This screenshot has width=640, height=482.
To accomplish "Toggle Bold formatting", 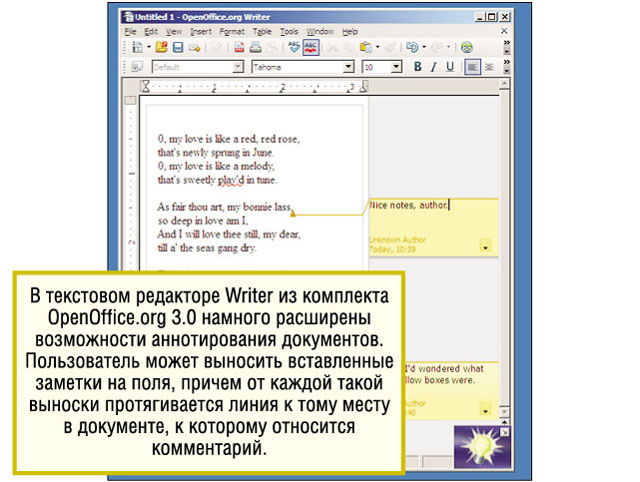I will 418,67.
